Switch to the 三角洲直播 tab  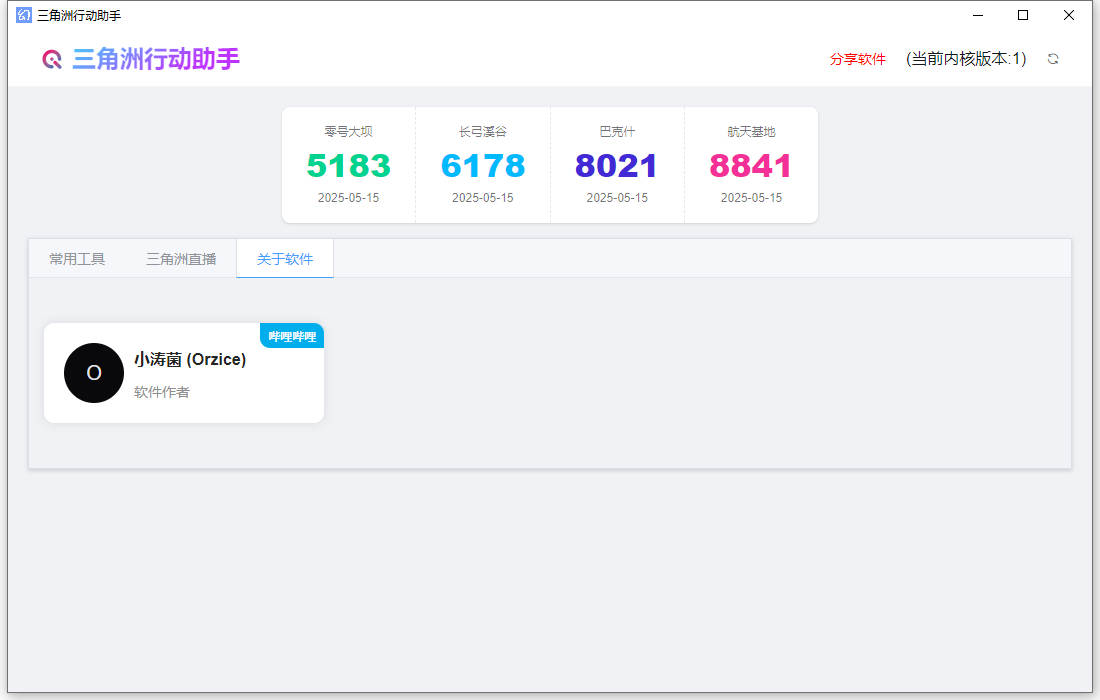[x=181, y=259]
